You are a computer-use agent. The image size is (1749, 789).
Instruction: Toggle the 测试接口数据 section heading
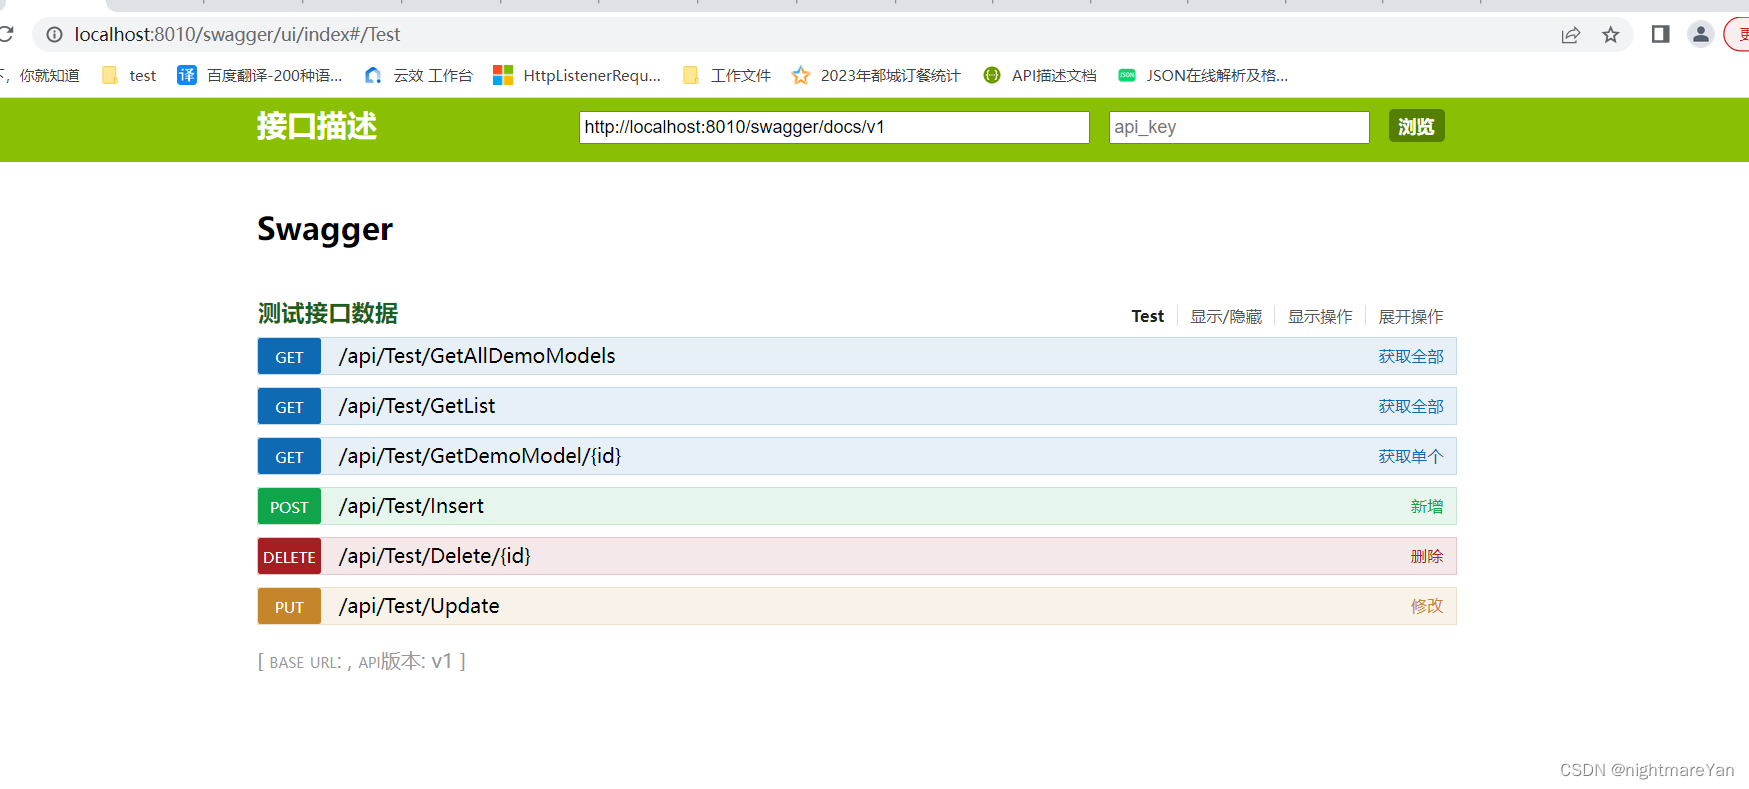pos(328,314)
